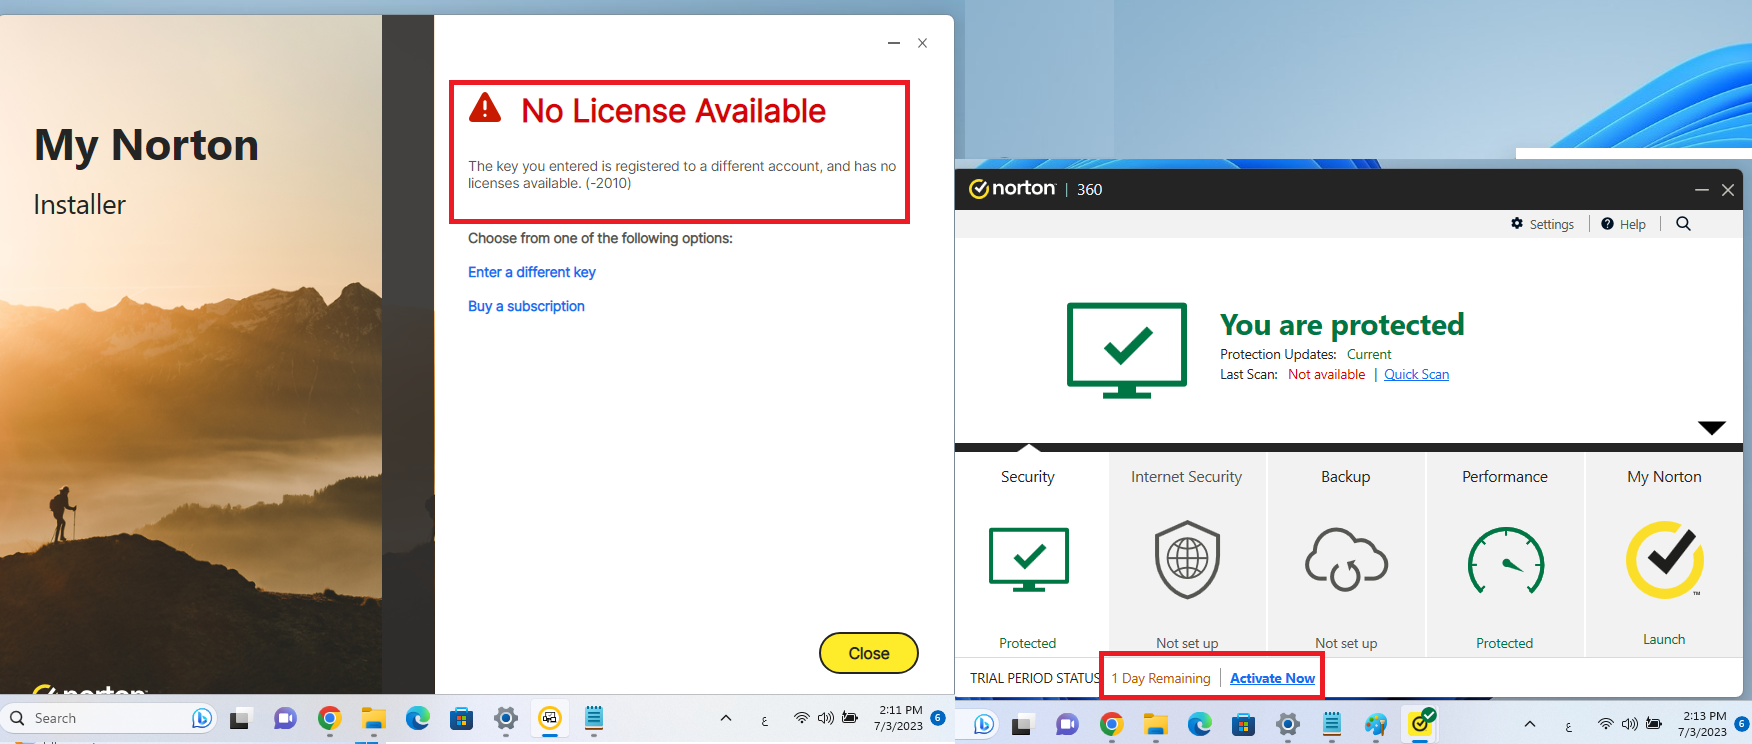
Task: Click the My Norton yellow checkmark icon
Action: pyautogui.click(x=1665, y=560)
